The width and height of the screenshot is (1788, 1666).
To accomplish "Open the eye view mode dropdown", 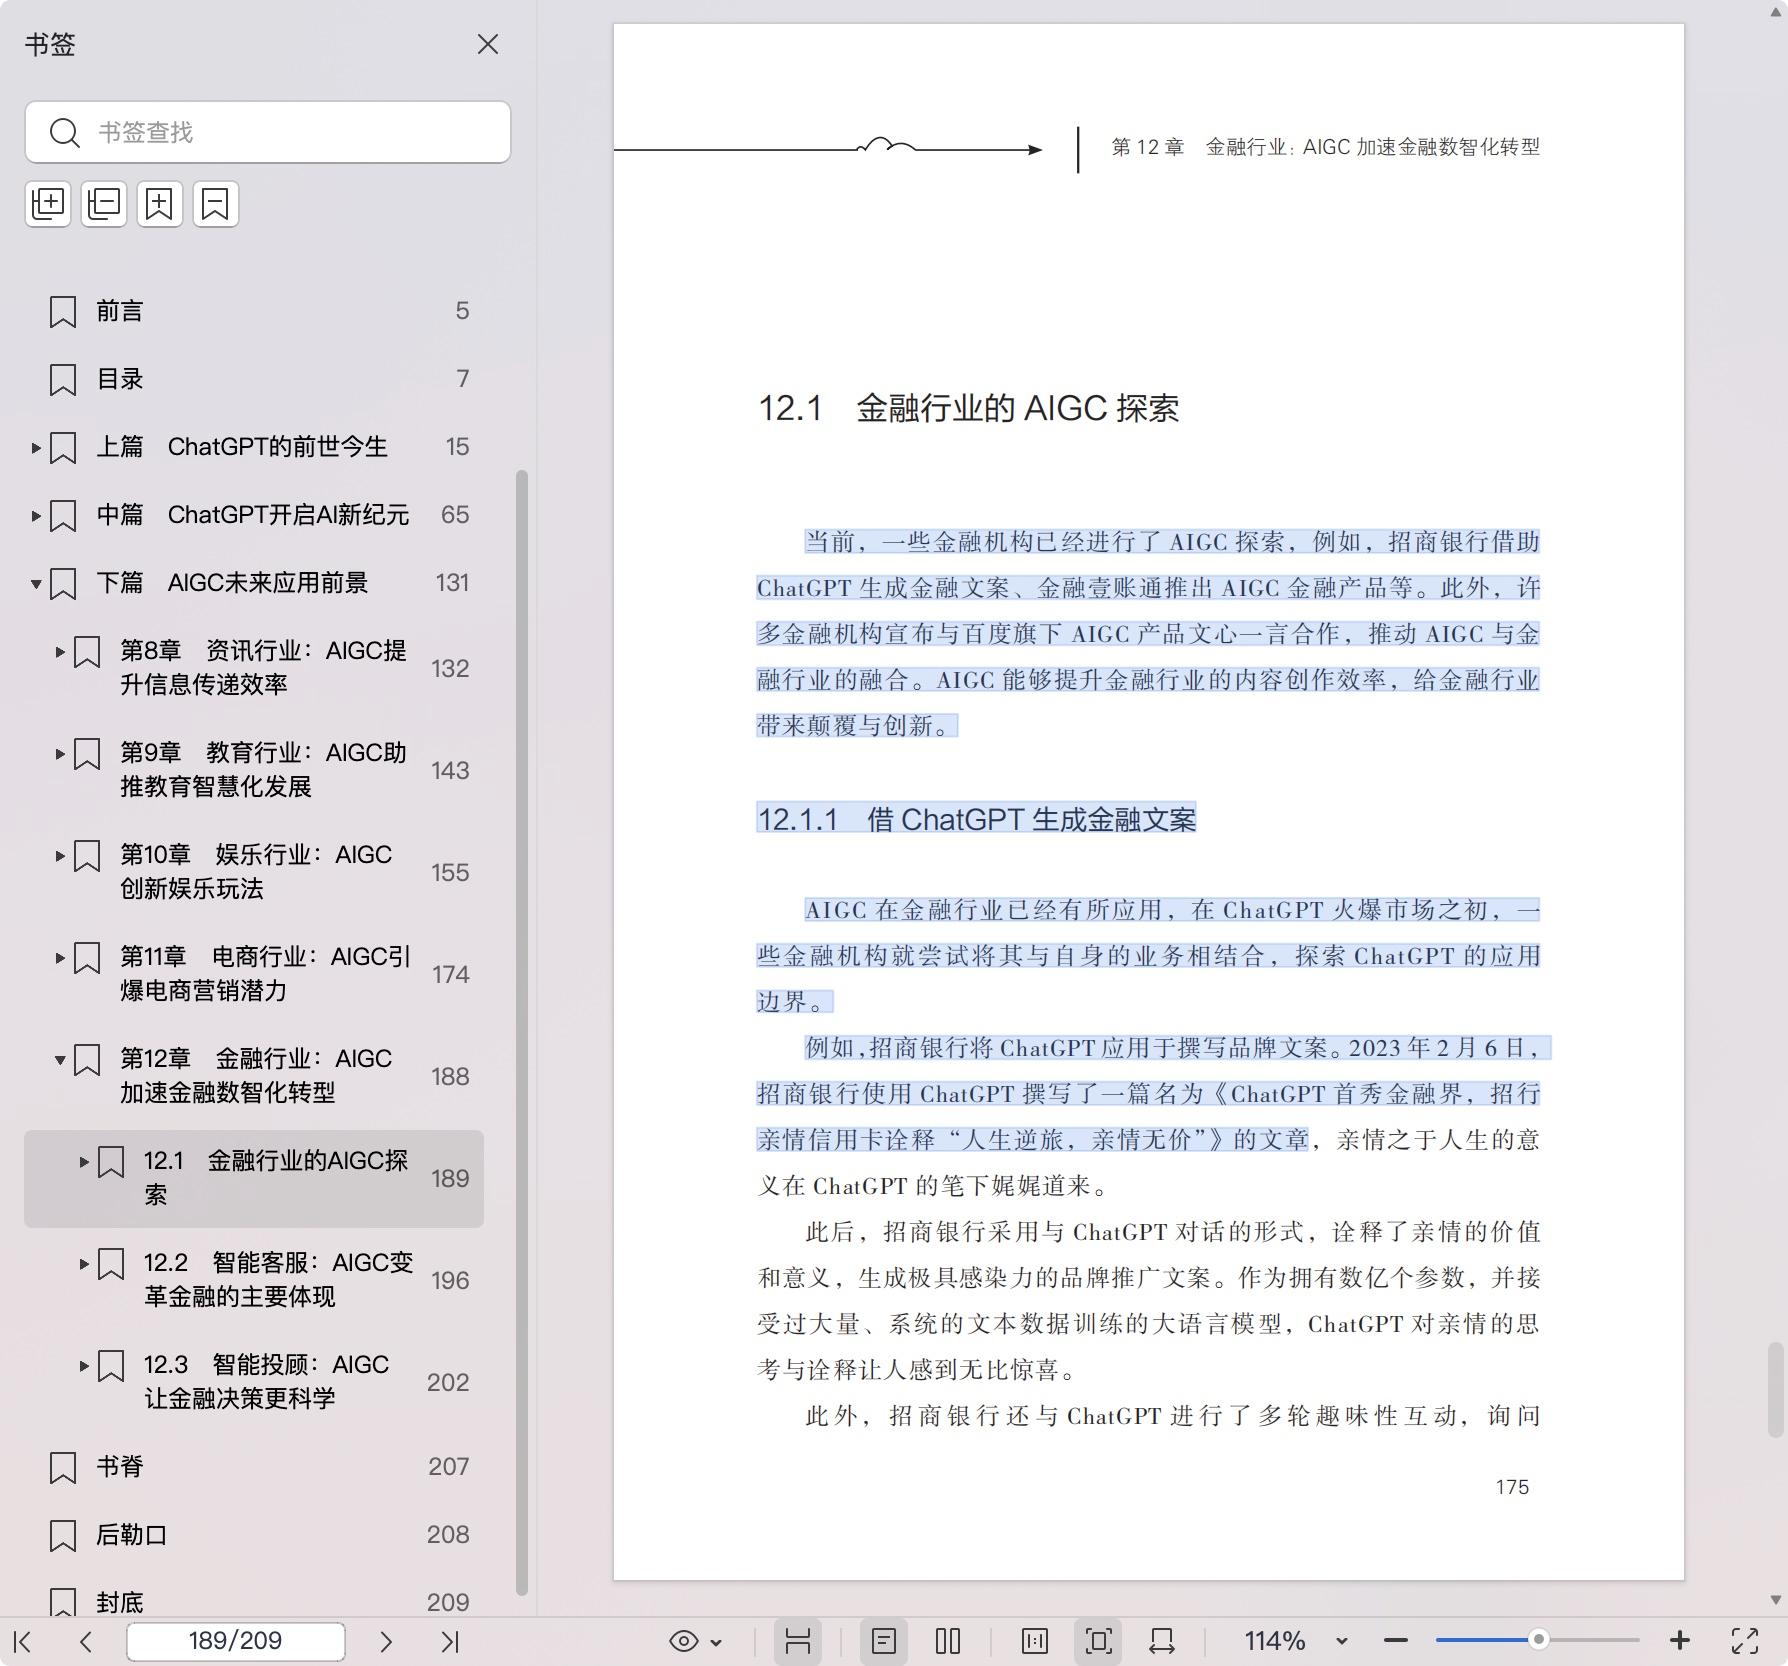I will pos(695,1641).
